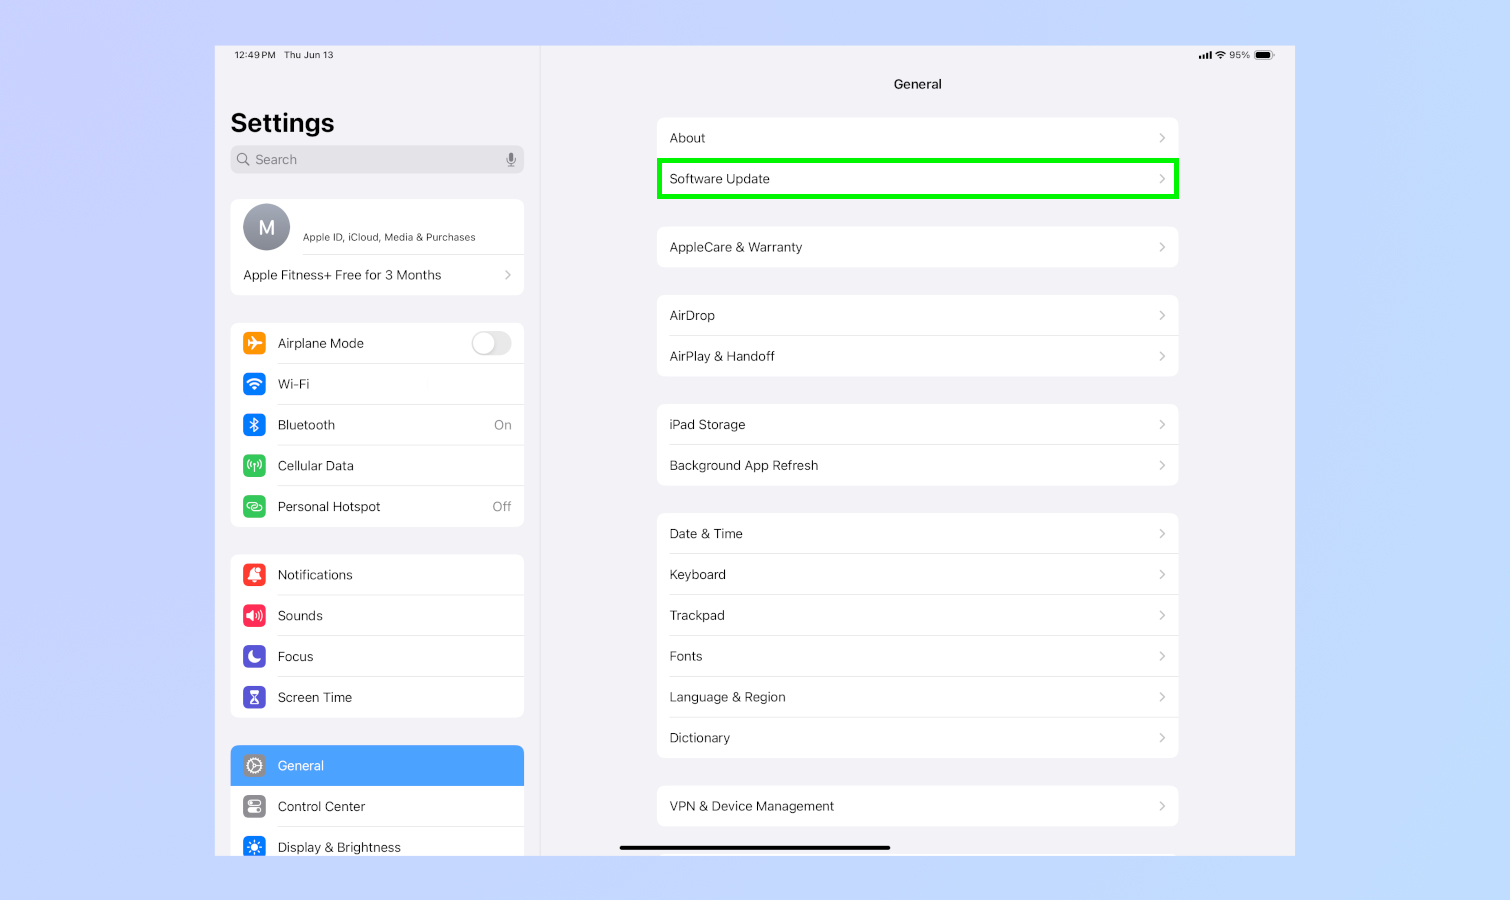The width and height of the screenshot is (1510, 900).
Task: Open Software Update
Action: pyautogui.click(x=917, y=178)
